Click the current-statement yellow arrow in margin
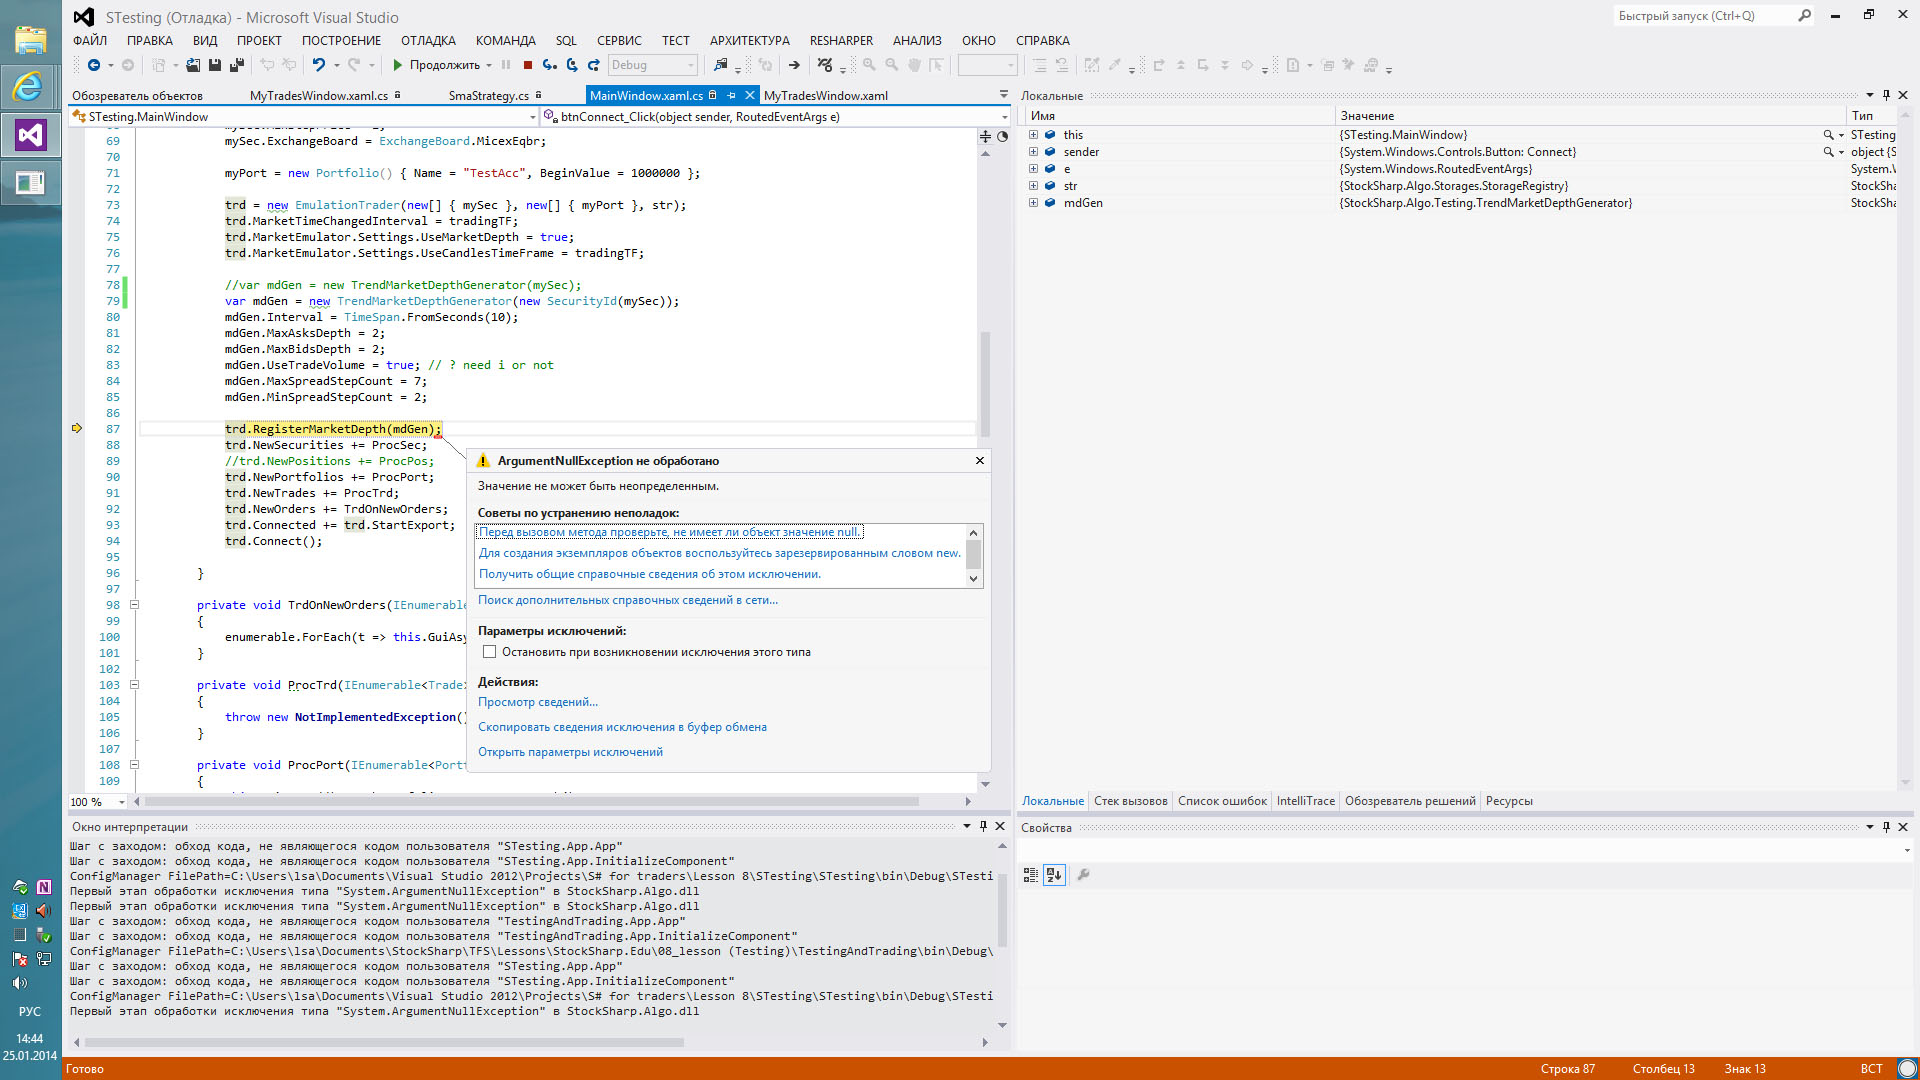The image size is (1920, 1080). [x=77, y=428]
